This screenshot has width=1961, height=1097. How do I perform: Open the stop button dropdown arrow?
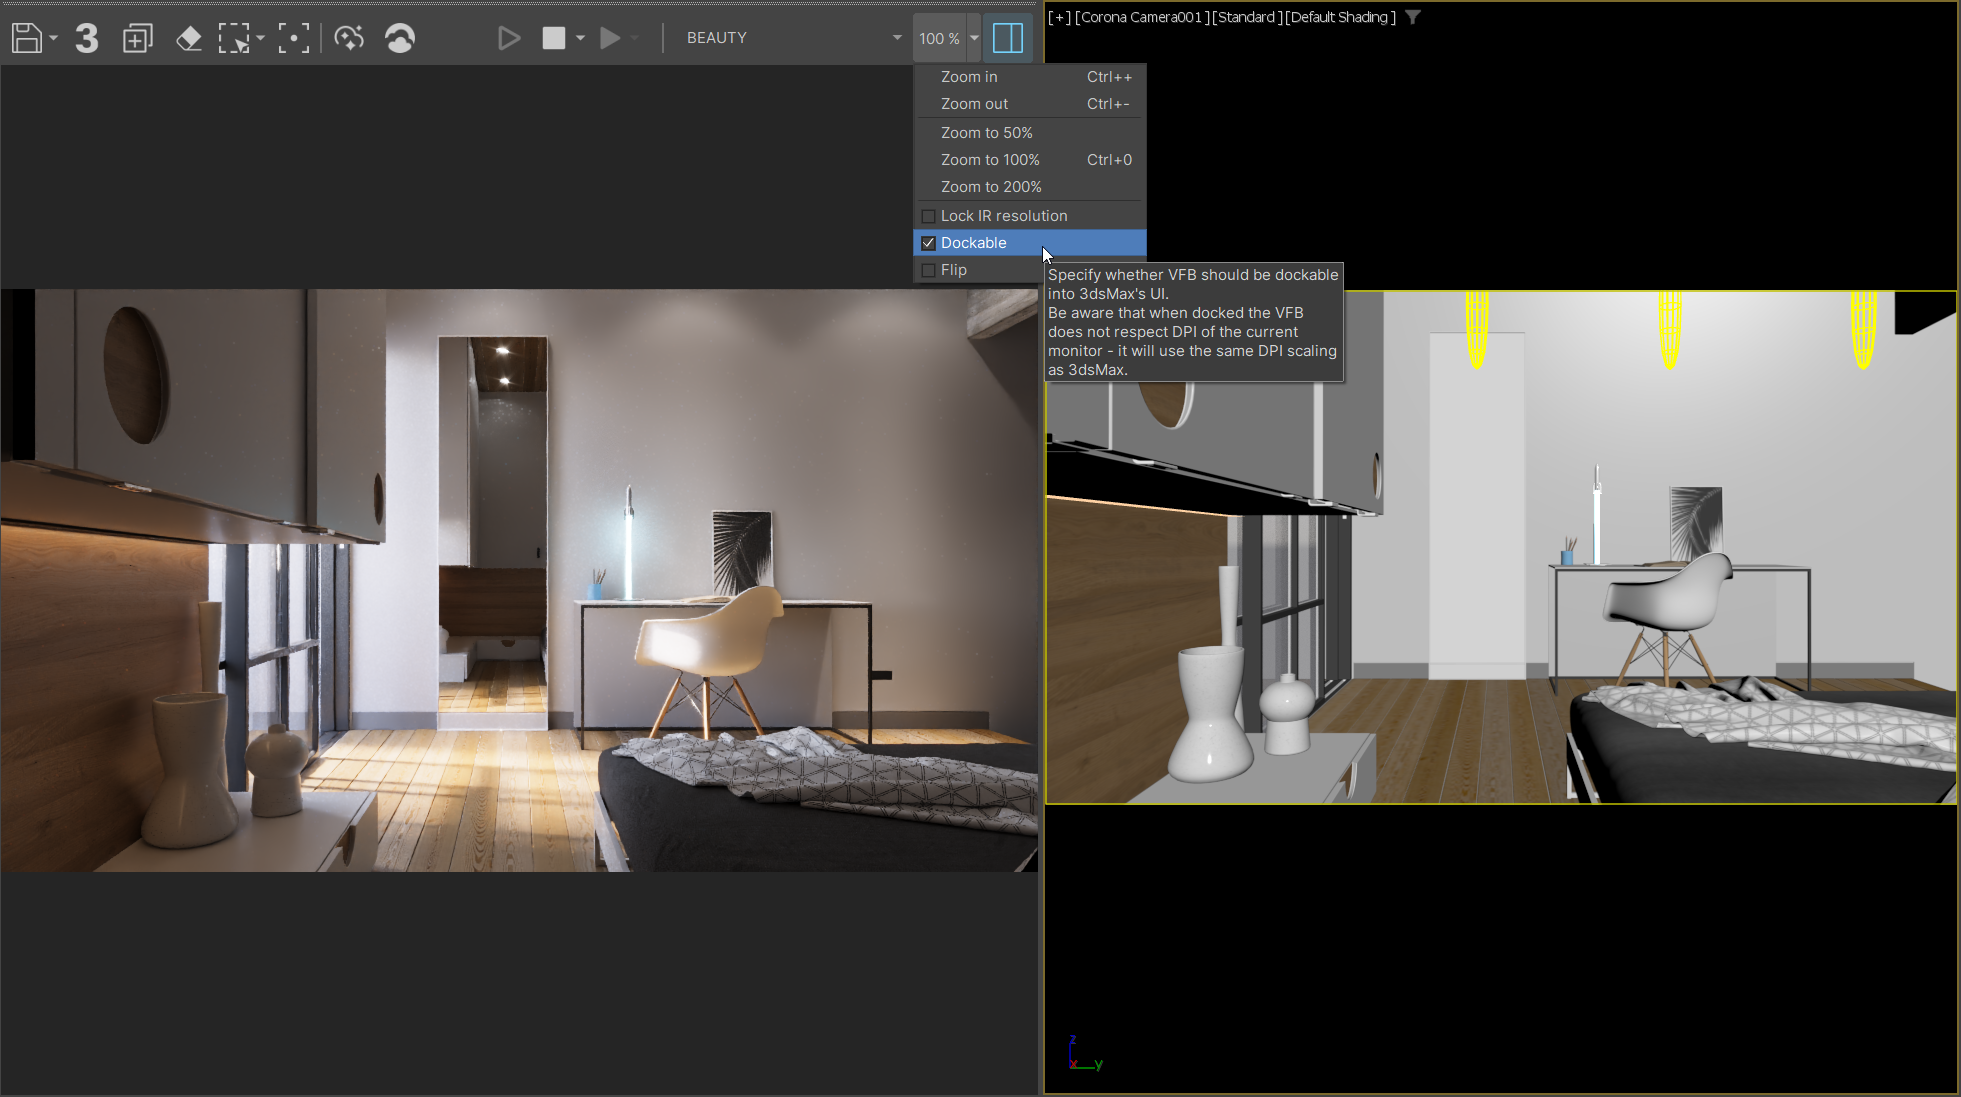(x=580, y=38)
